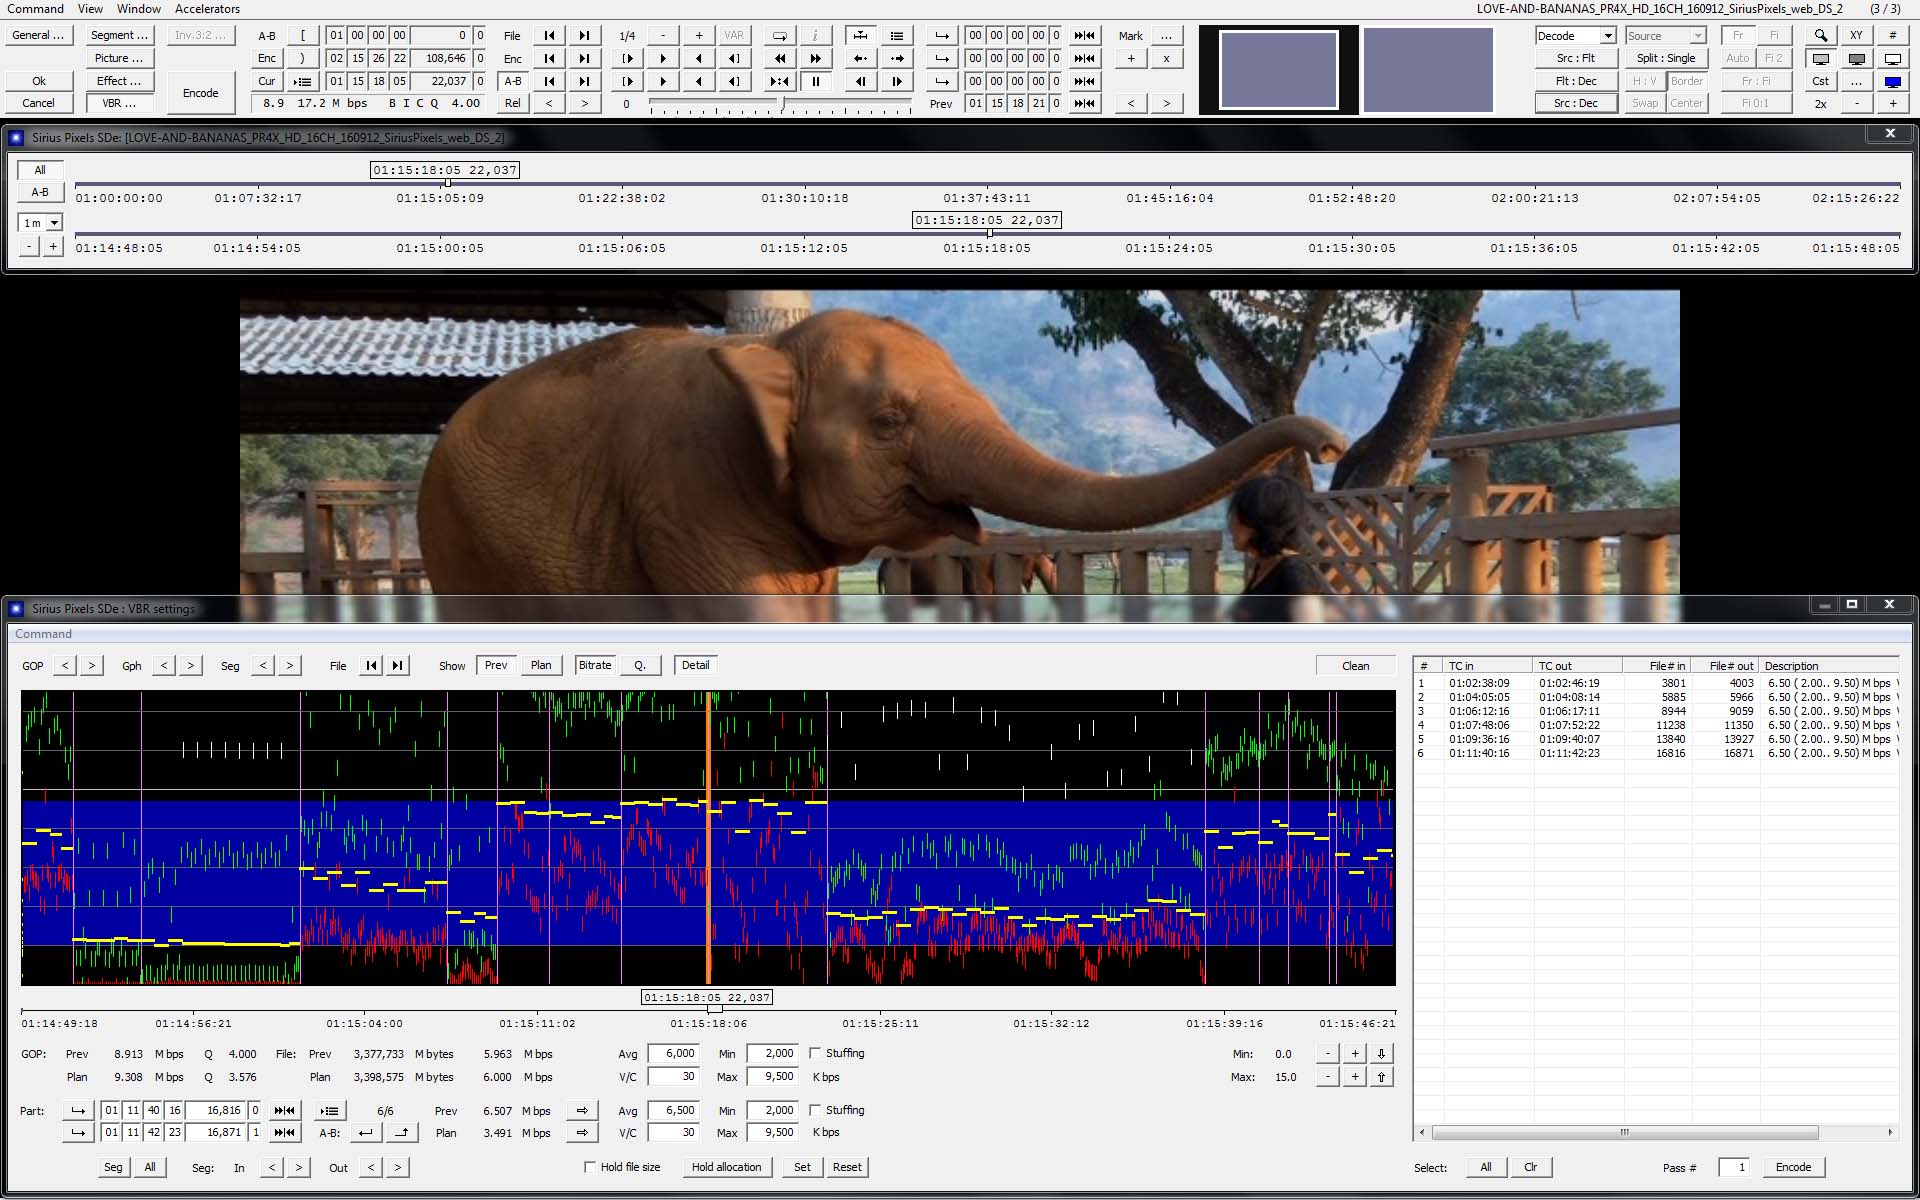Click the overview timeline position marker

[447, 183]
